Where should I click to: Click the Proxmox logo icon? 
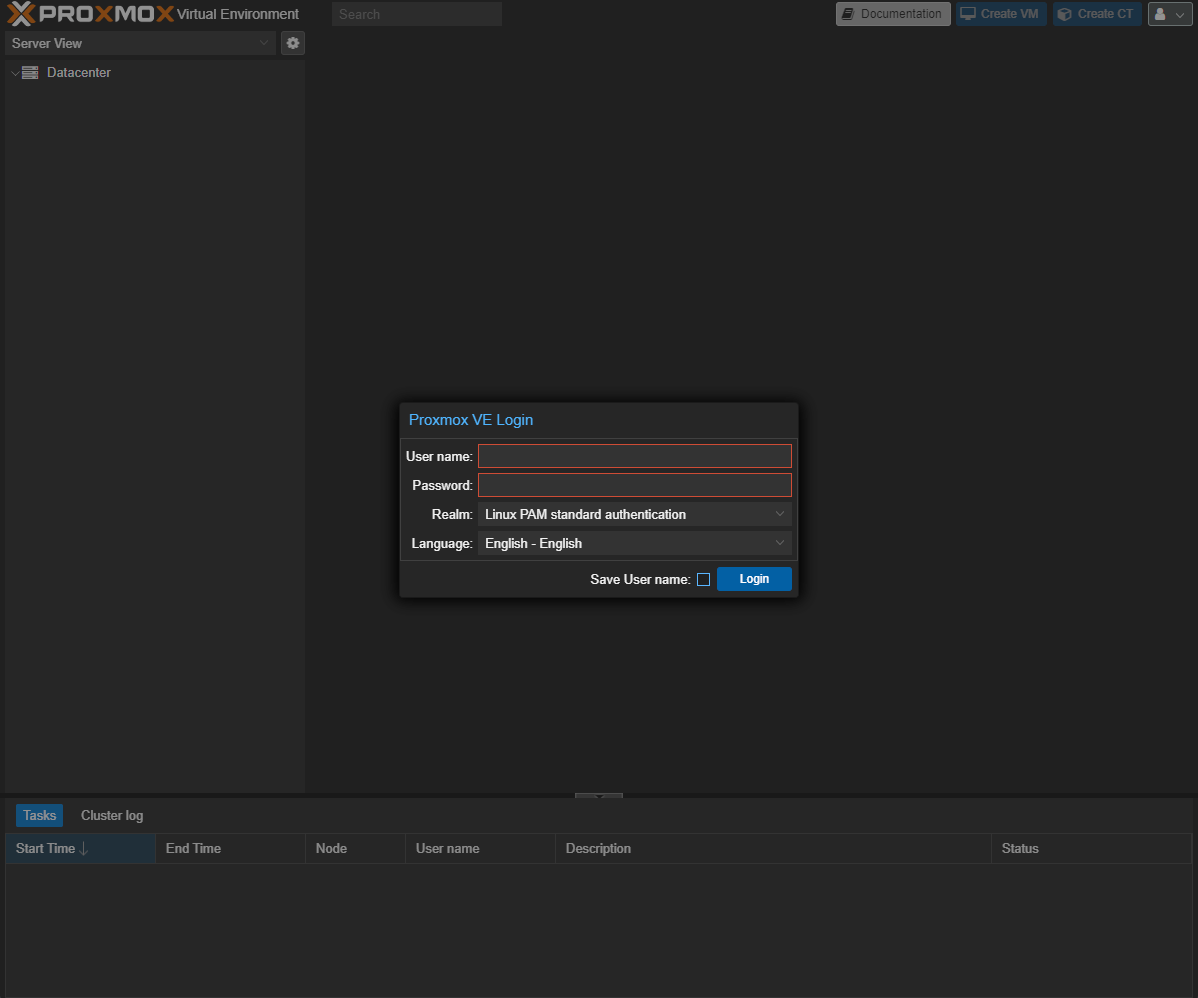(22, 14)
